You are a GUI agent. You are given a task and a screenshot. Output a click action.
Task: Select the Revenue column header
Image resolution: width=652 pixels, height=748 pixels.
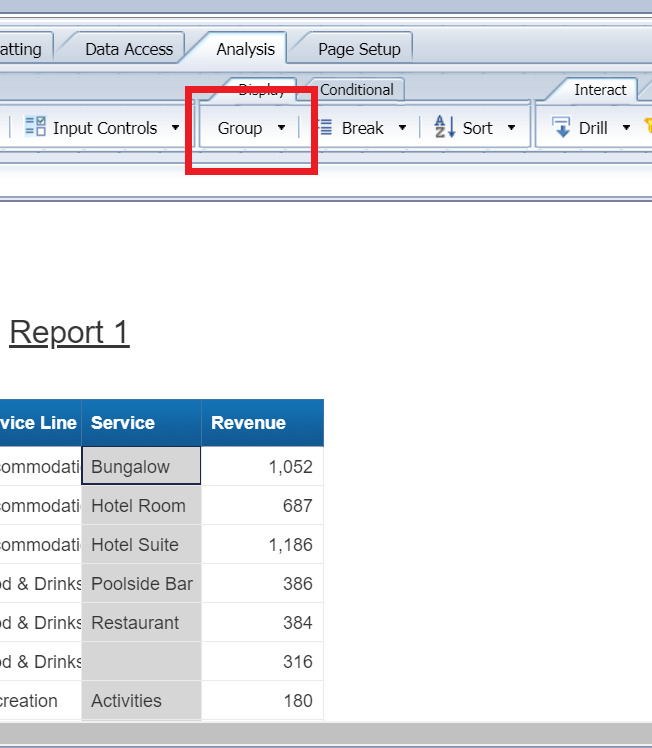(262, 423)
